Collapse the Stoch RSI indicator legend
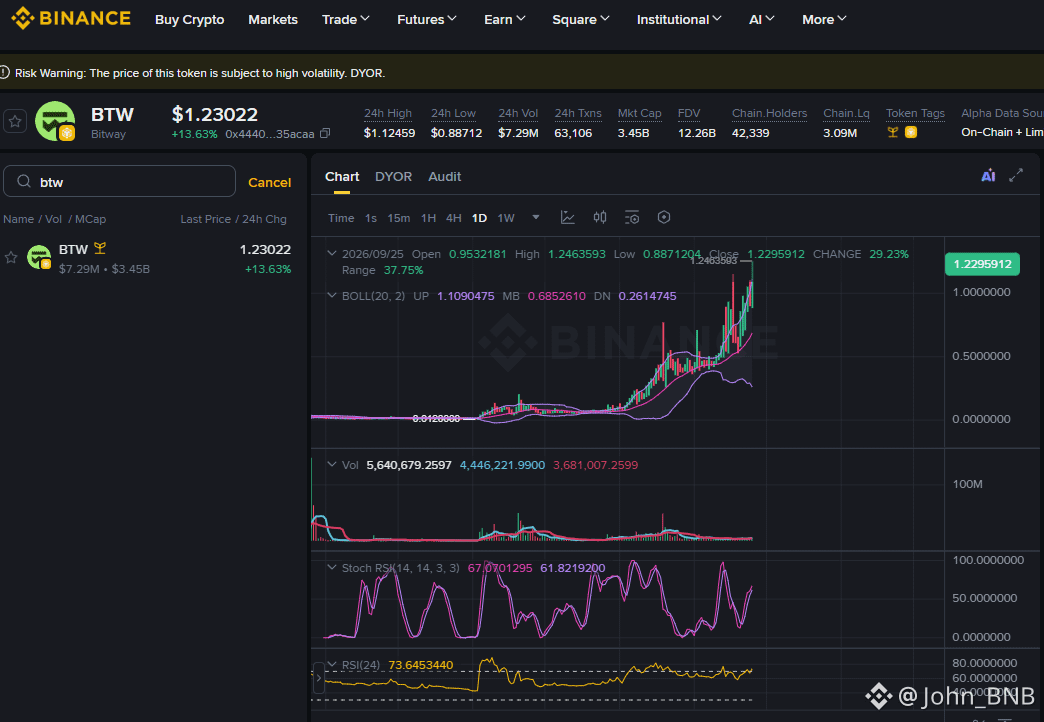The image size is (1044, 722). [332, 567]
